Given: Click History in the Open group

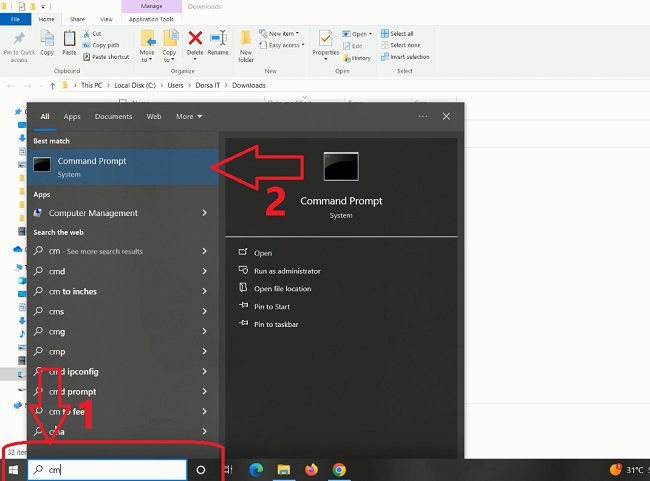Looking at the screenshot, I should click(357, 58).
